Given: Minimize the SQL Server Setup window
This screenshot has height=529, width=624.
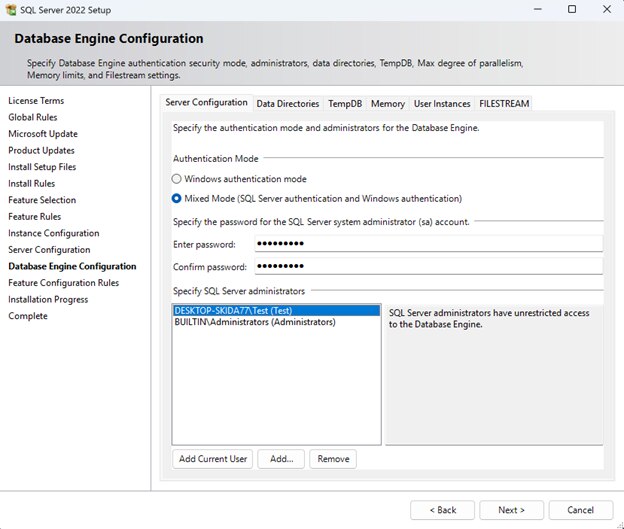Looking at the screenshot, I should click(x=538, y=9).
